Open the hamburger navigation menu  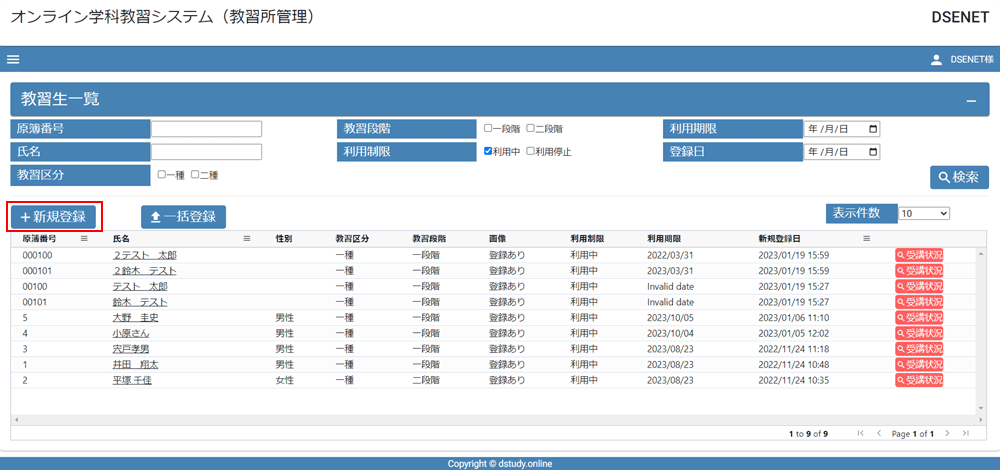(x=13, y=59)
